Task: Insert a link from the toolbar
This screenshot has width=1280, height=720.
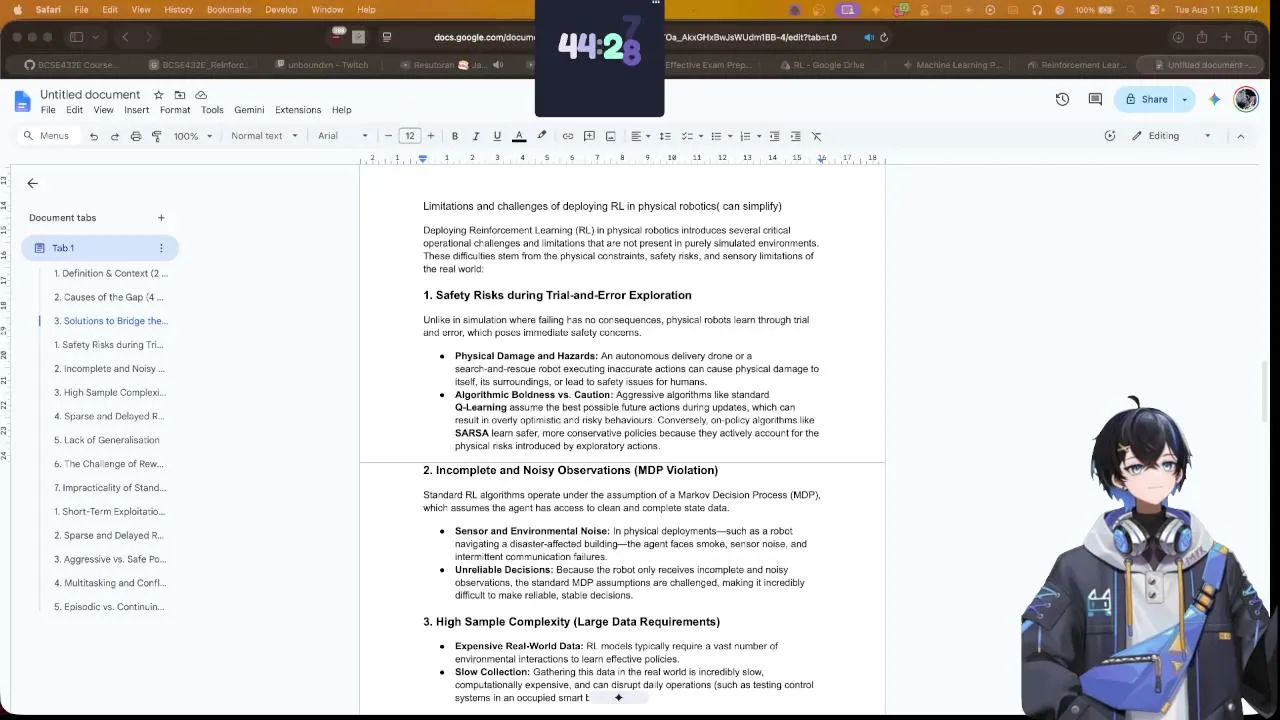Action: pos(568,136)
